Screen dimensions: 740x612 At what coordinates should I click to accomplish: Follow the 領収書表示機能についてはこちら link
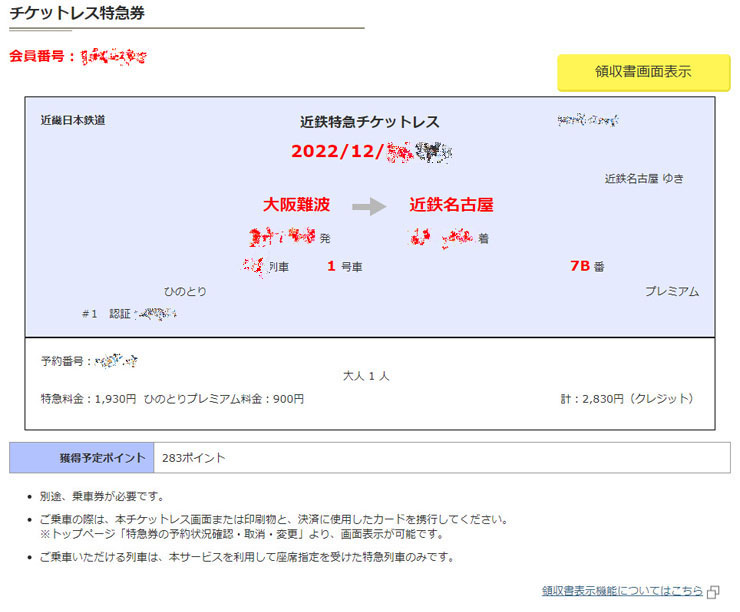click(x=622, y=590)
